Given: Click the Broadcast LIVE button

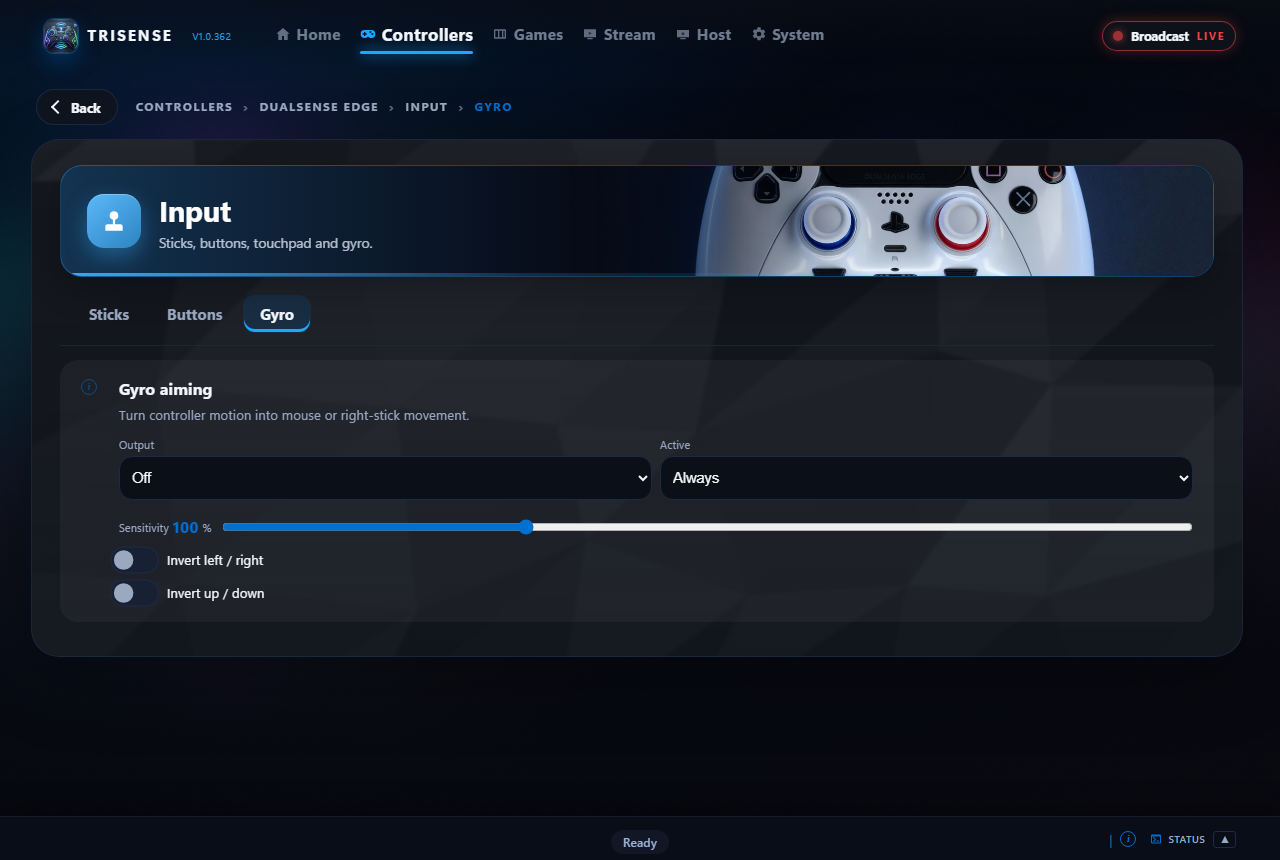Looking at the screenshot, I should 1169,36.
